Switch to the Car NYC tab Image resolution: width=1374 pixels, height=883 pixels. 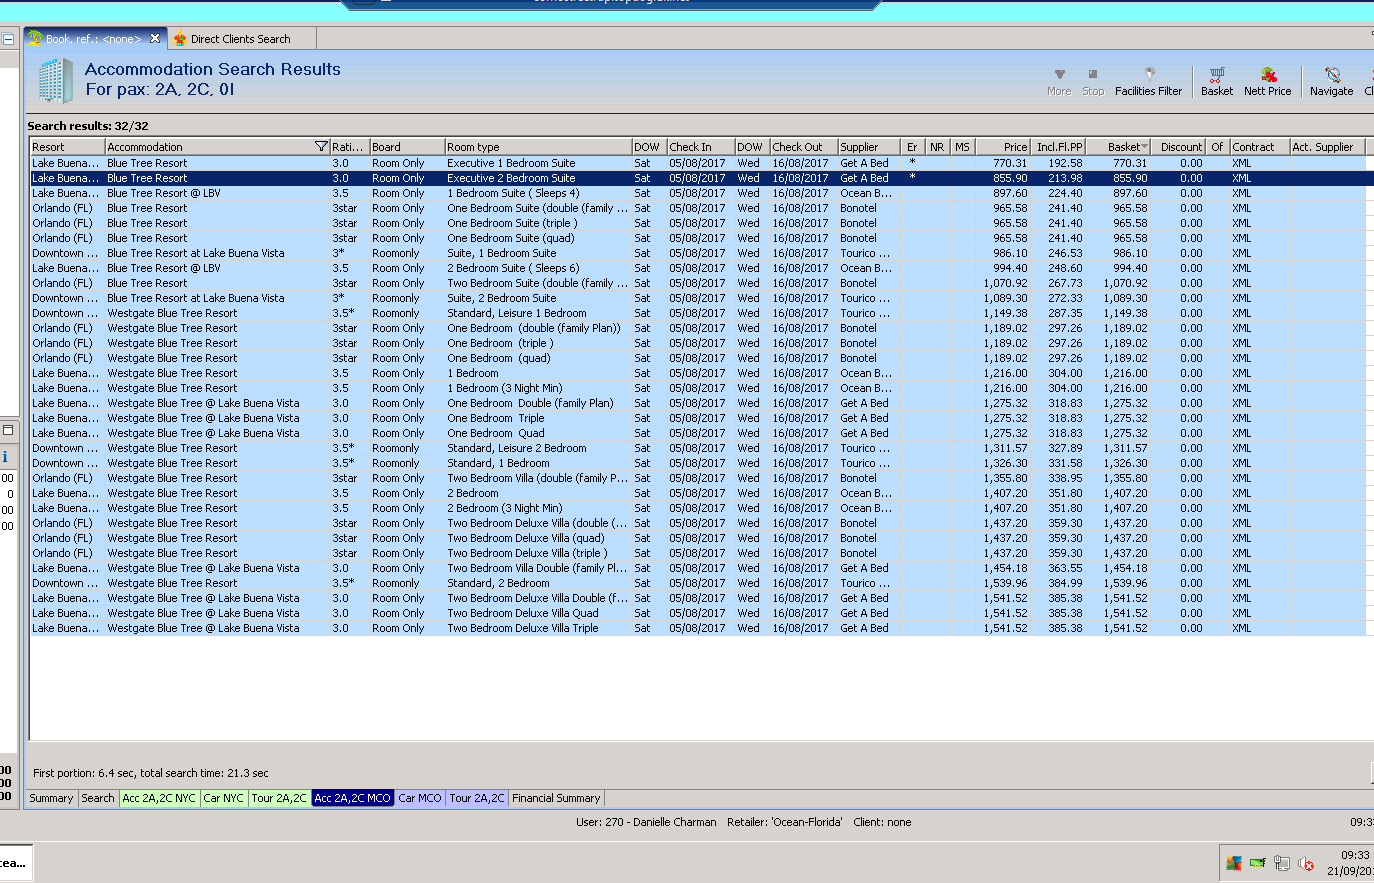pos(224,798)
